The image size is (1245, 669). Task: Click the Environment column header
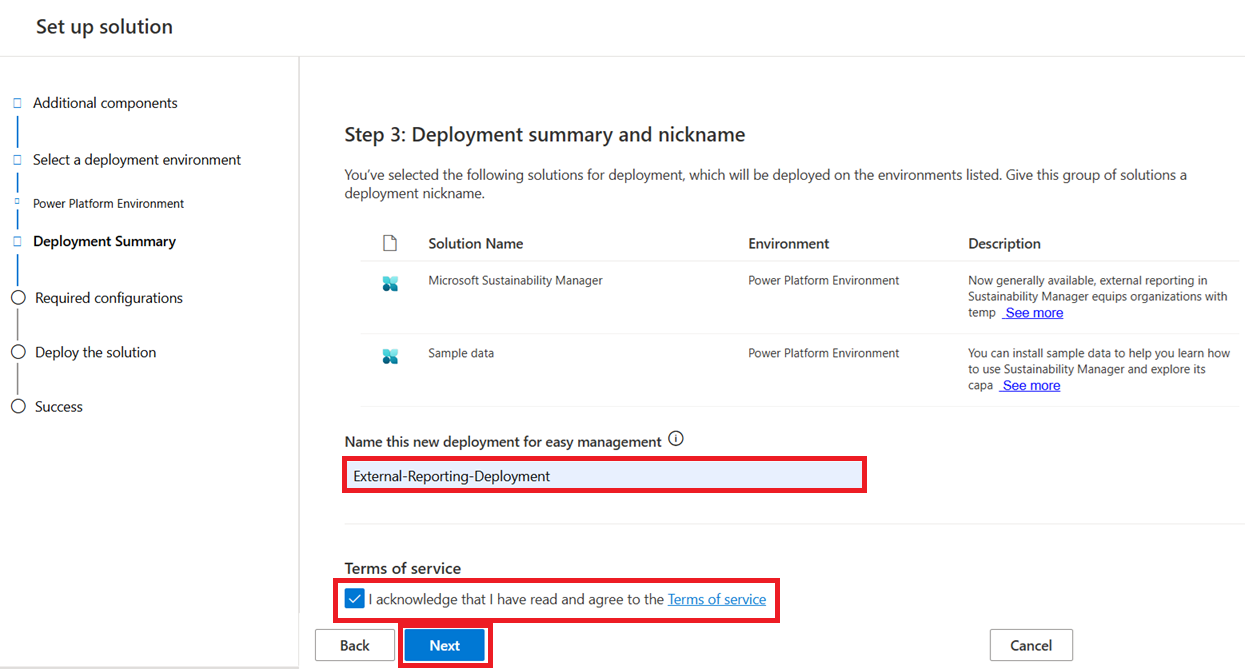click(789, 244)
